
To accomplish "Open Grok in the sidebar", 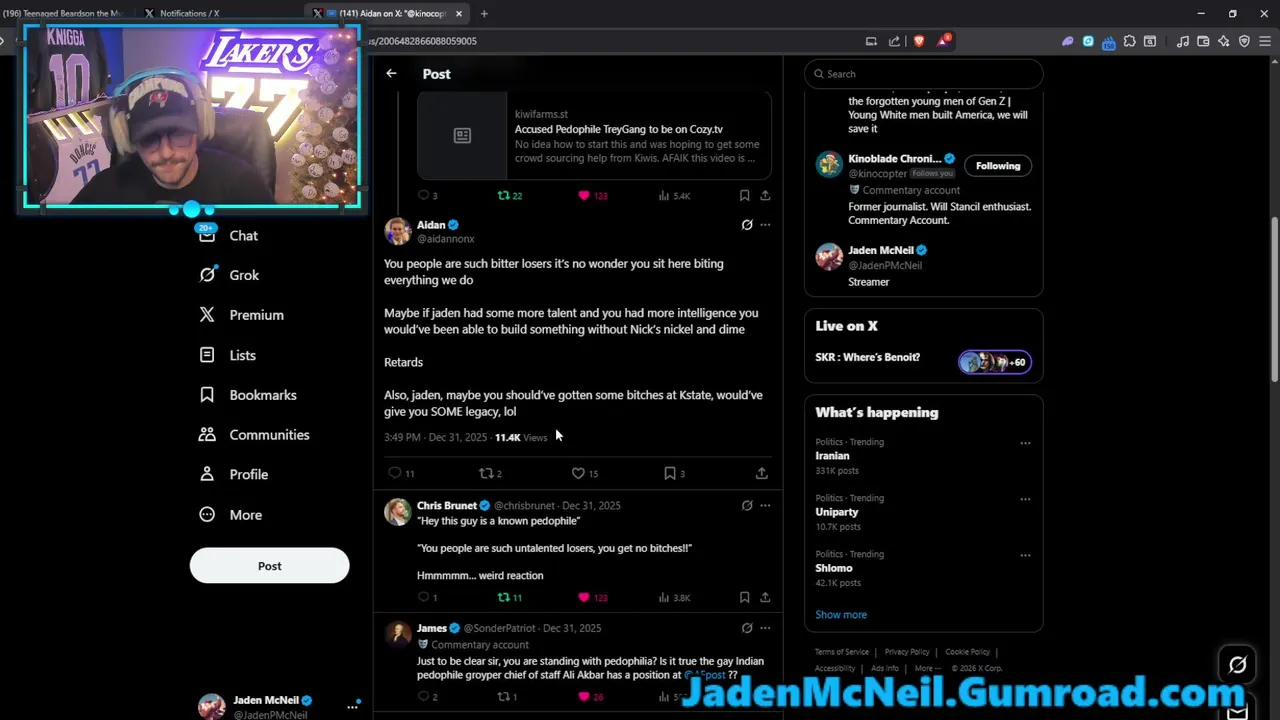I will click(x=228, y=275).
